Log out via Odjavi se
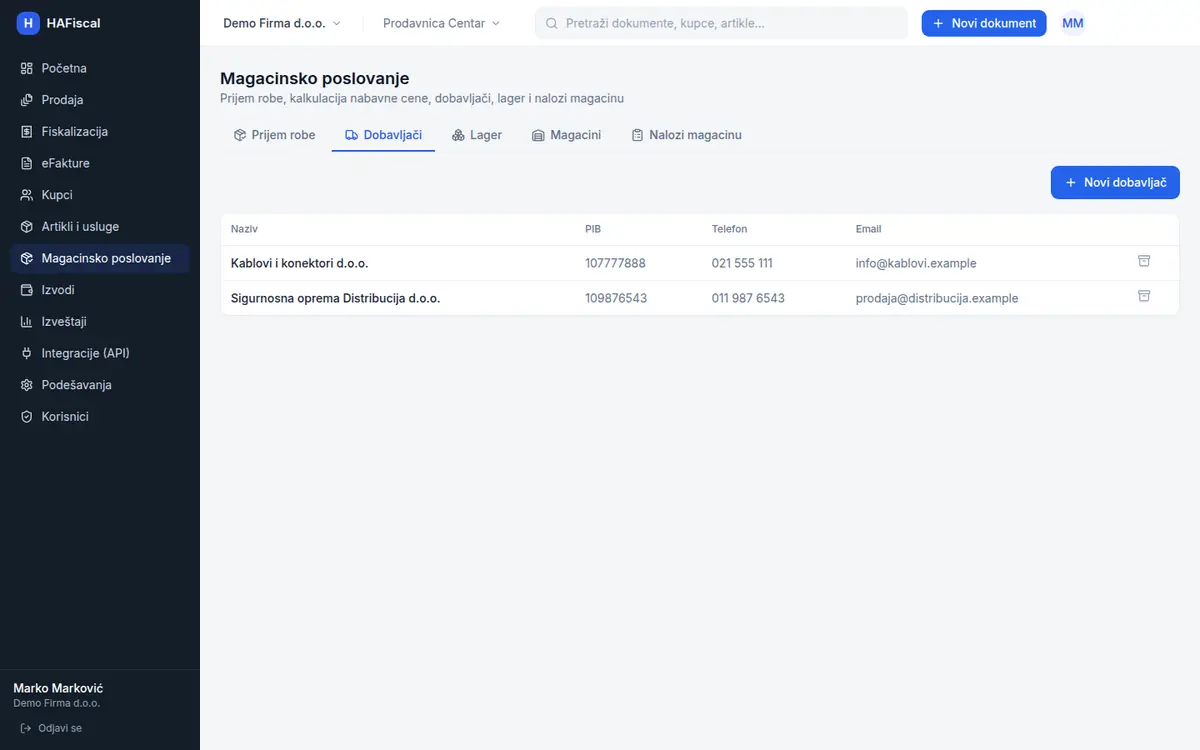1200x750 pixels. coord(51,728)
